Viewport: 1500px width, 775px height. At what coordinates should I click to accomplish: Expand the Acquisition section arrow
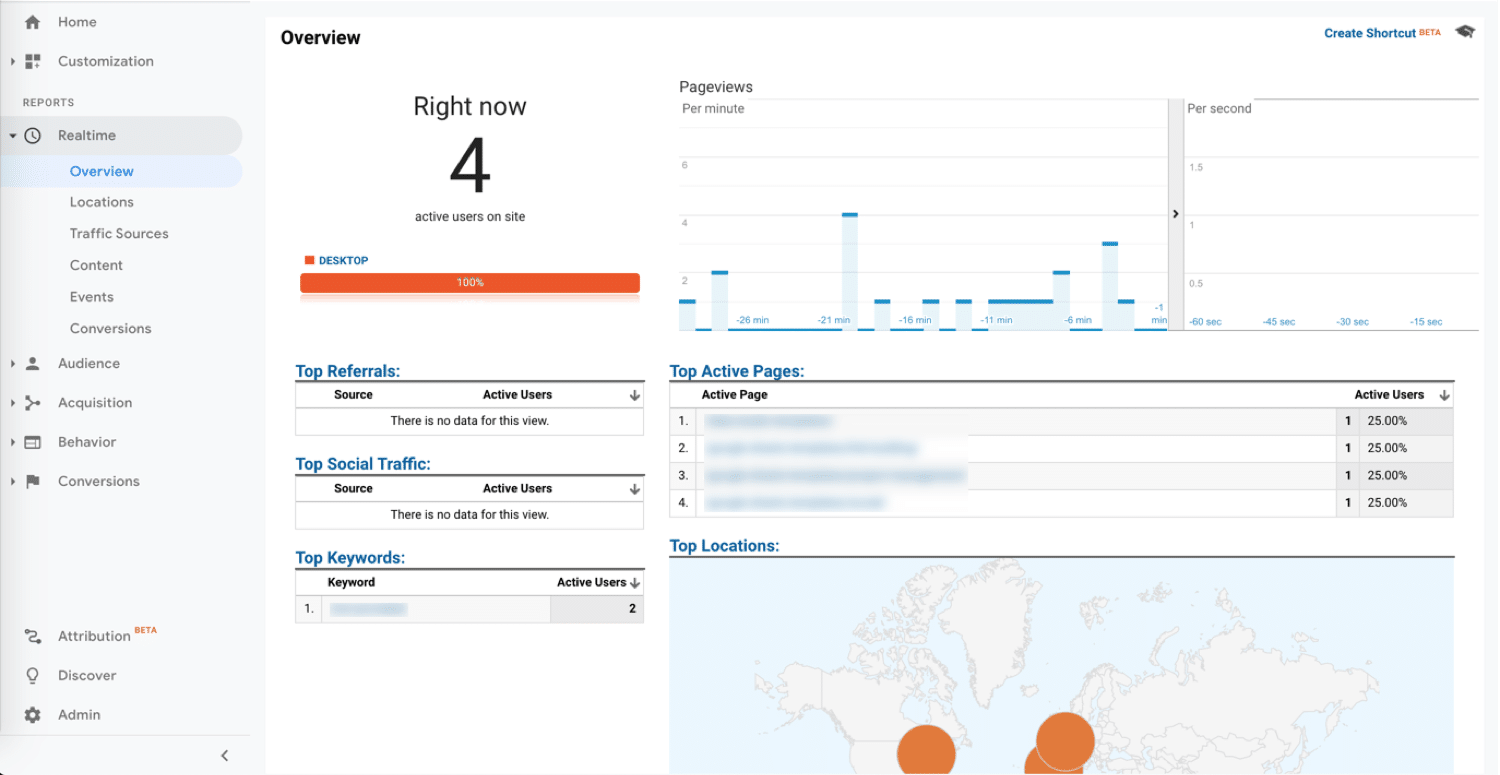13,403
